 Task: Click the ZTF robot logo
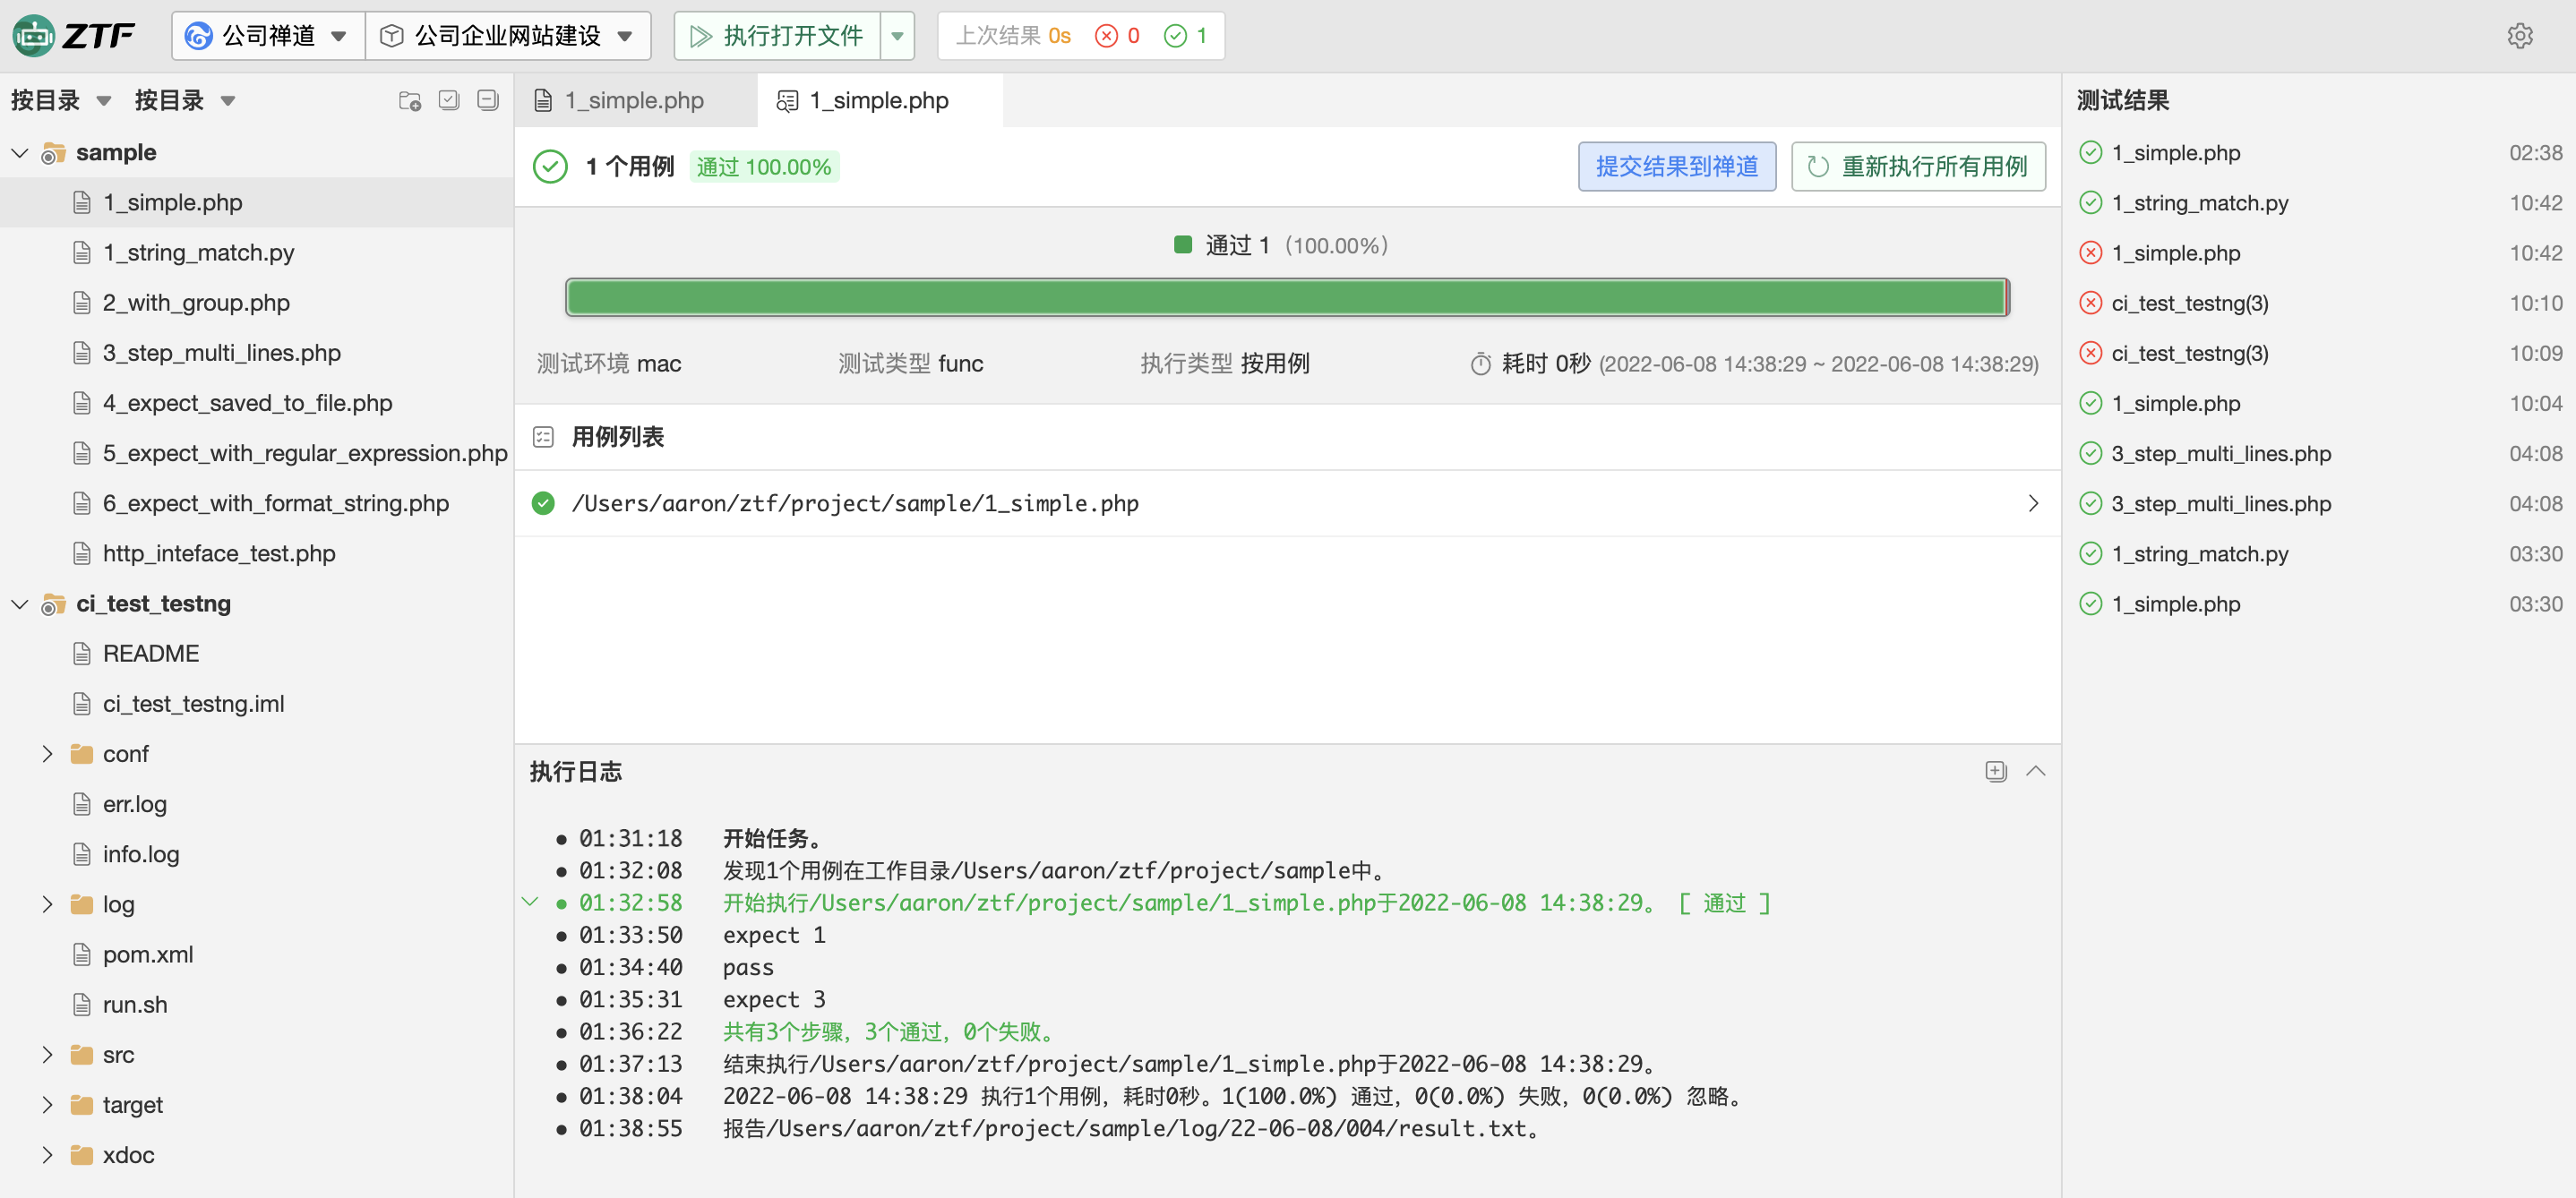click(34, 36)
